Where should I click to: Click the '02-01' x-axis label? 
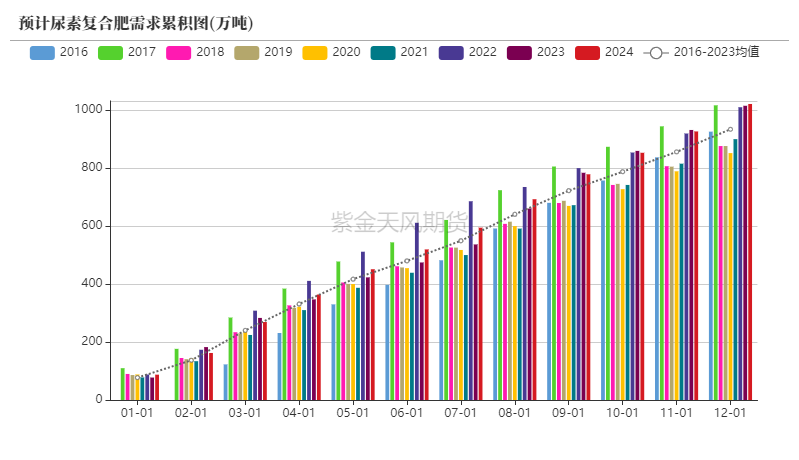pyautogui.click(x=191, y=413)
